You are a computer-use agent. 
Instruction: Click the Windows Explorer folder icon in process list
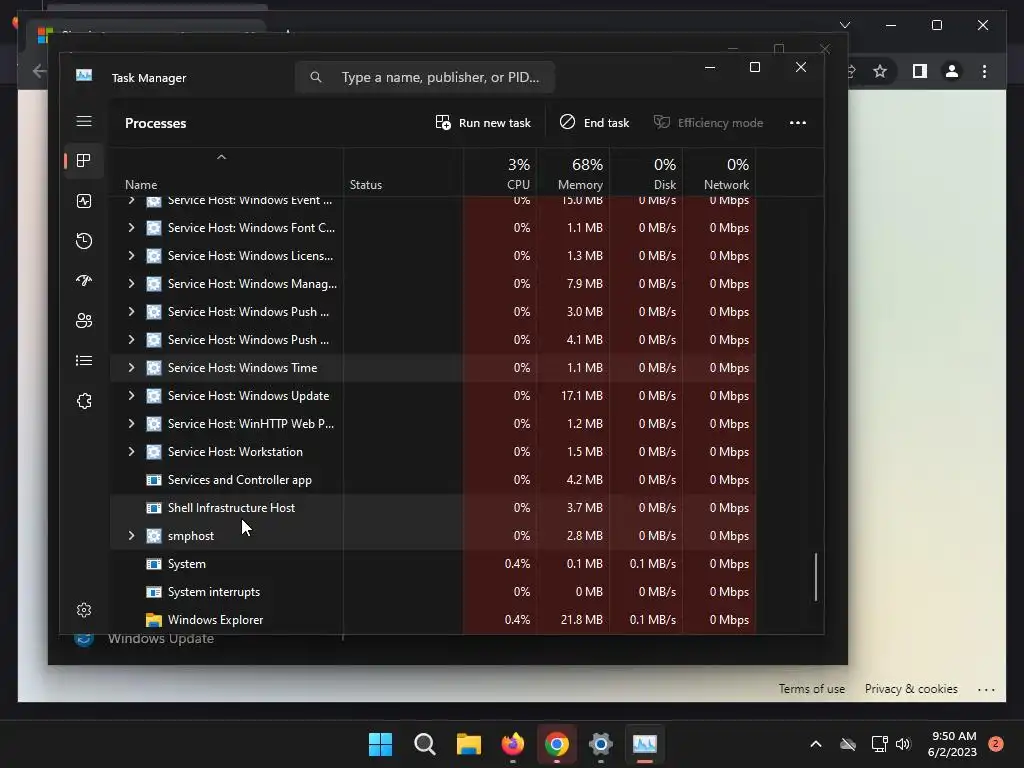point(153,620)
